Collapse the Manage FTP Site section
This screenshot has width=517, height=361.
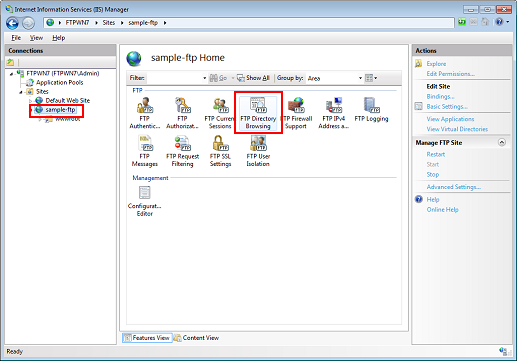502,142
